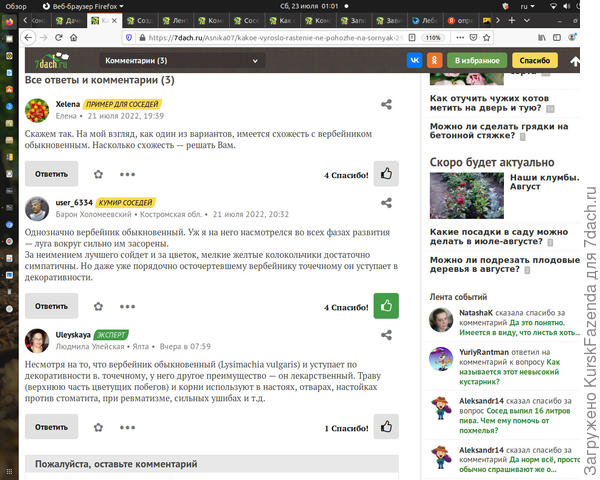
Task: Open three-dot menu on Xelena's comment
Action: [126, 174]
